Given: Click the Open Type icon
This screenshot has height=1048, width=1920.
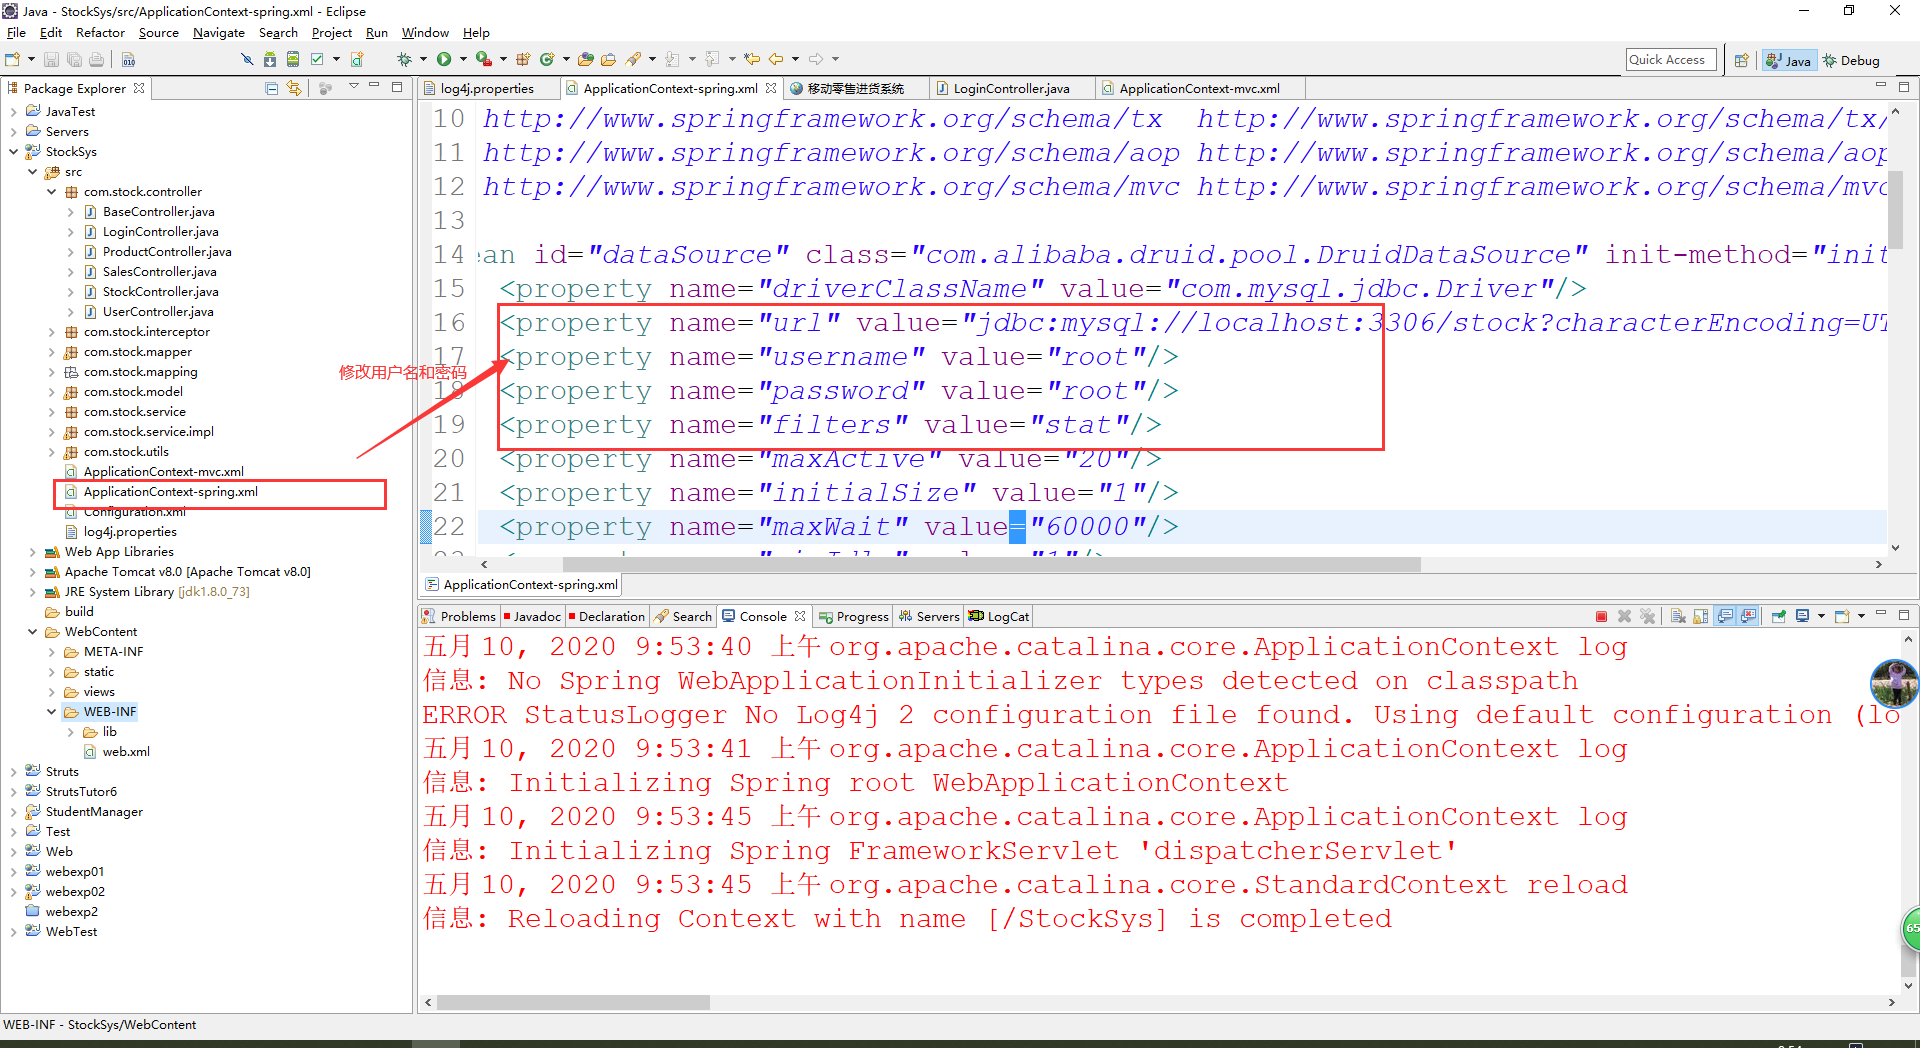Looking at the screenshot, I should pyautogui.click(x=586, y=60).
